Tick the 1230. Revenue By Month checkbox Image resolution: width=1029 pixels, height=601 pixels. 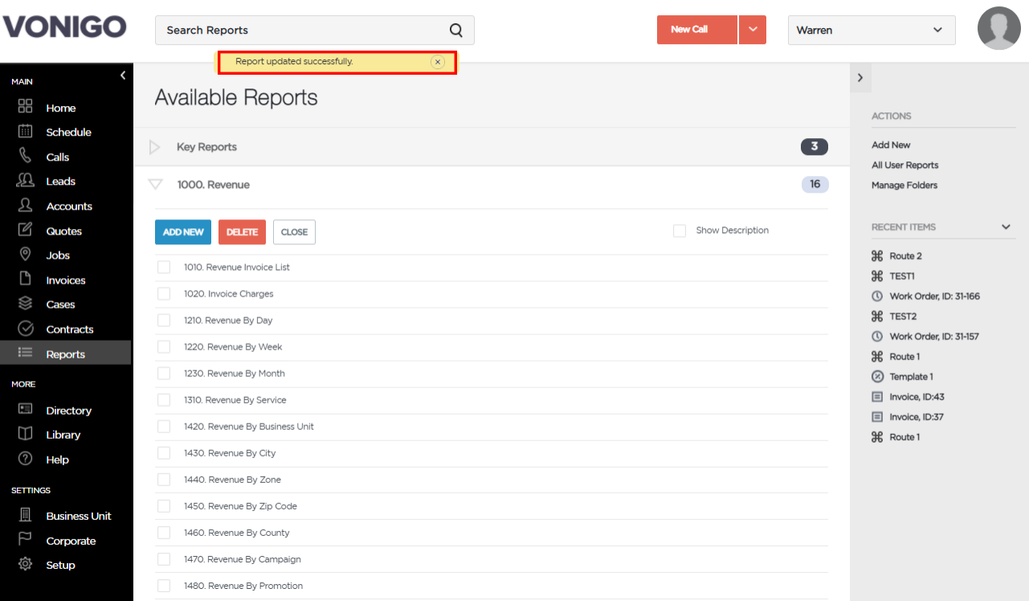coord(164,373)
